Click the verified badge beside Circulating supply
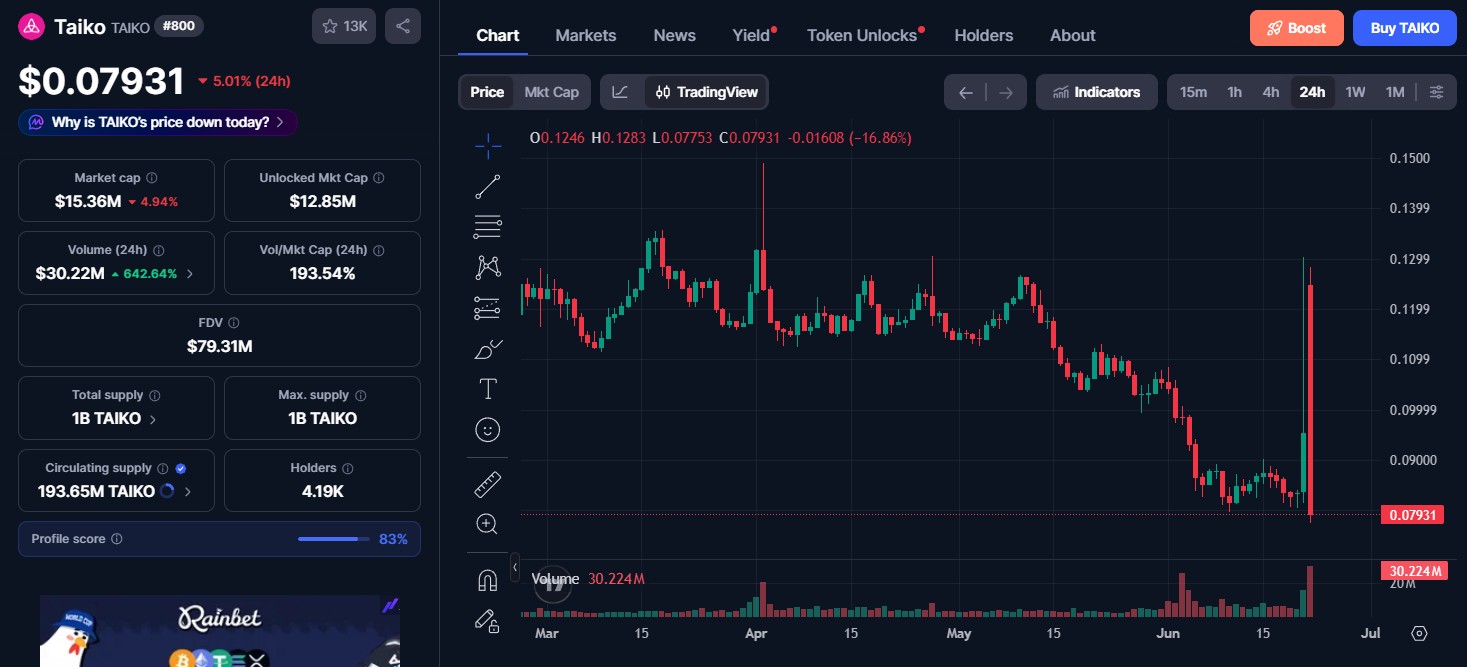The height and width of the screenshot is (667, 1467). [x=181, y=468]
